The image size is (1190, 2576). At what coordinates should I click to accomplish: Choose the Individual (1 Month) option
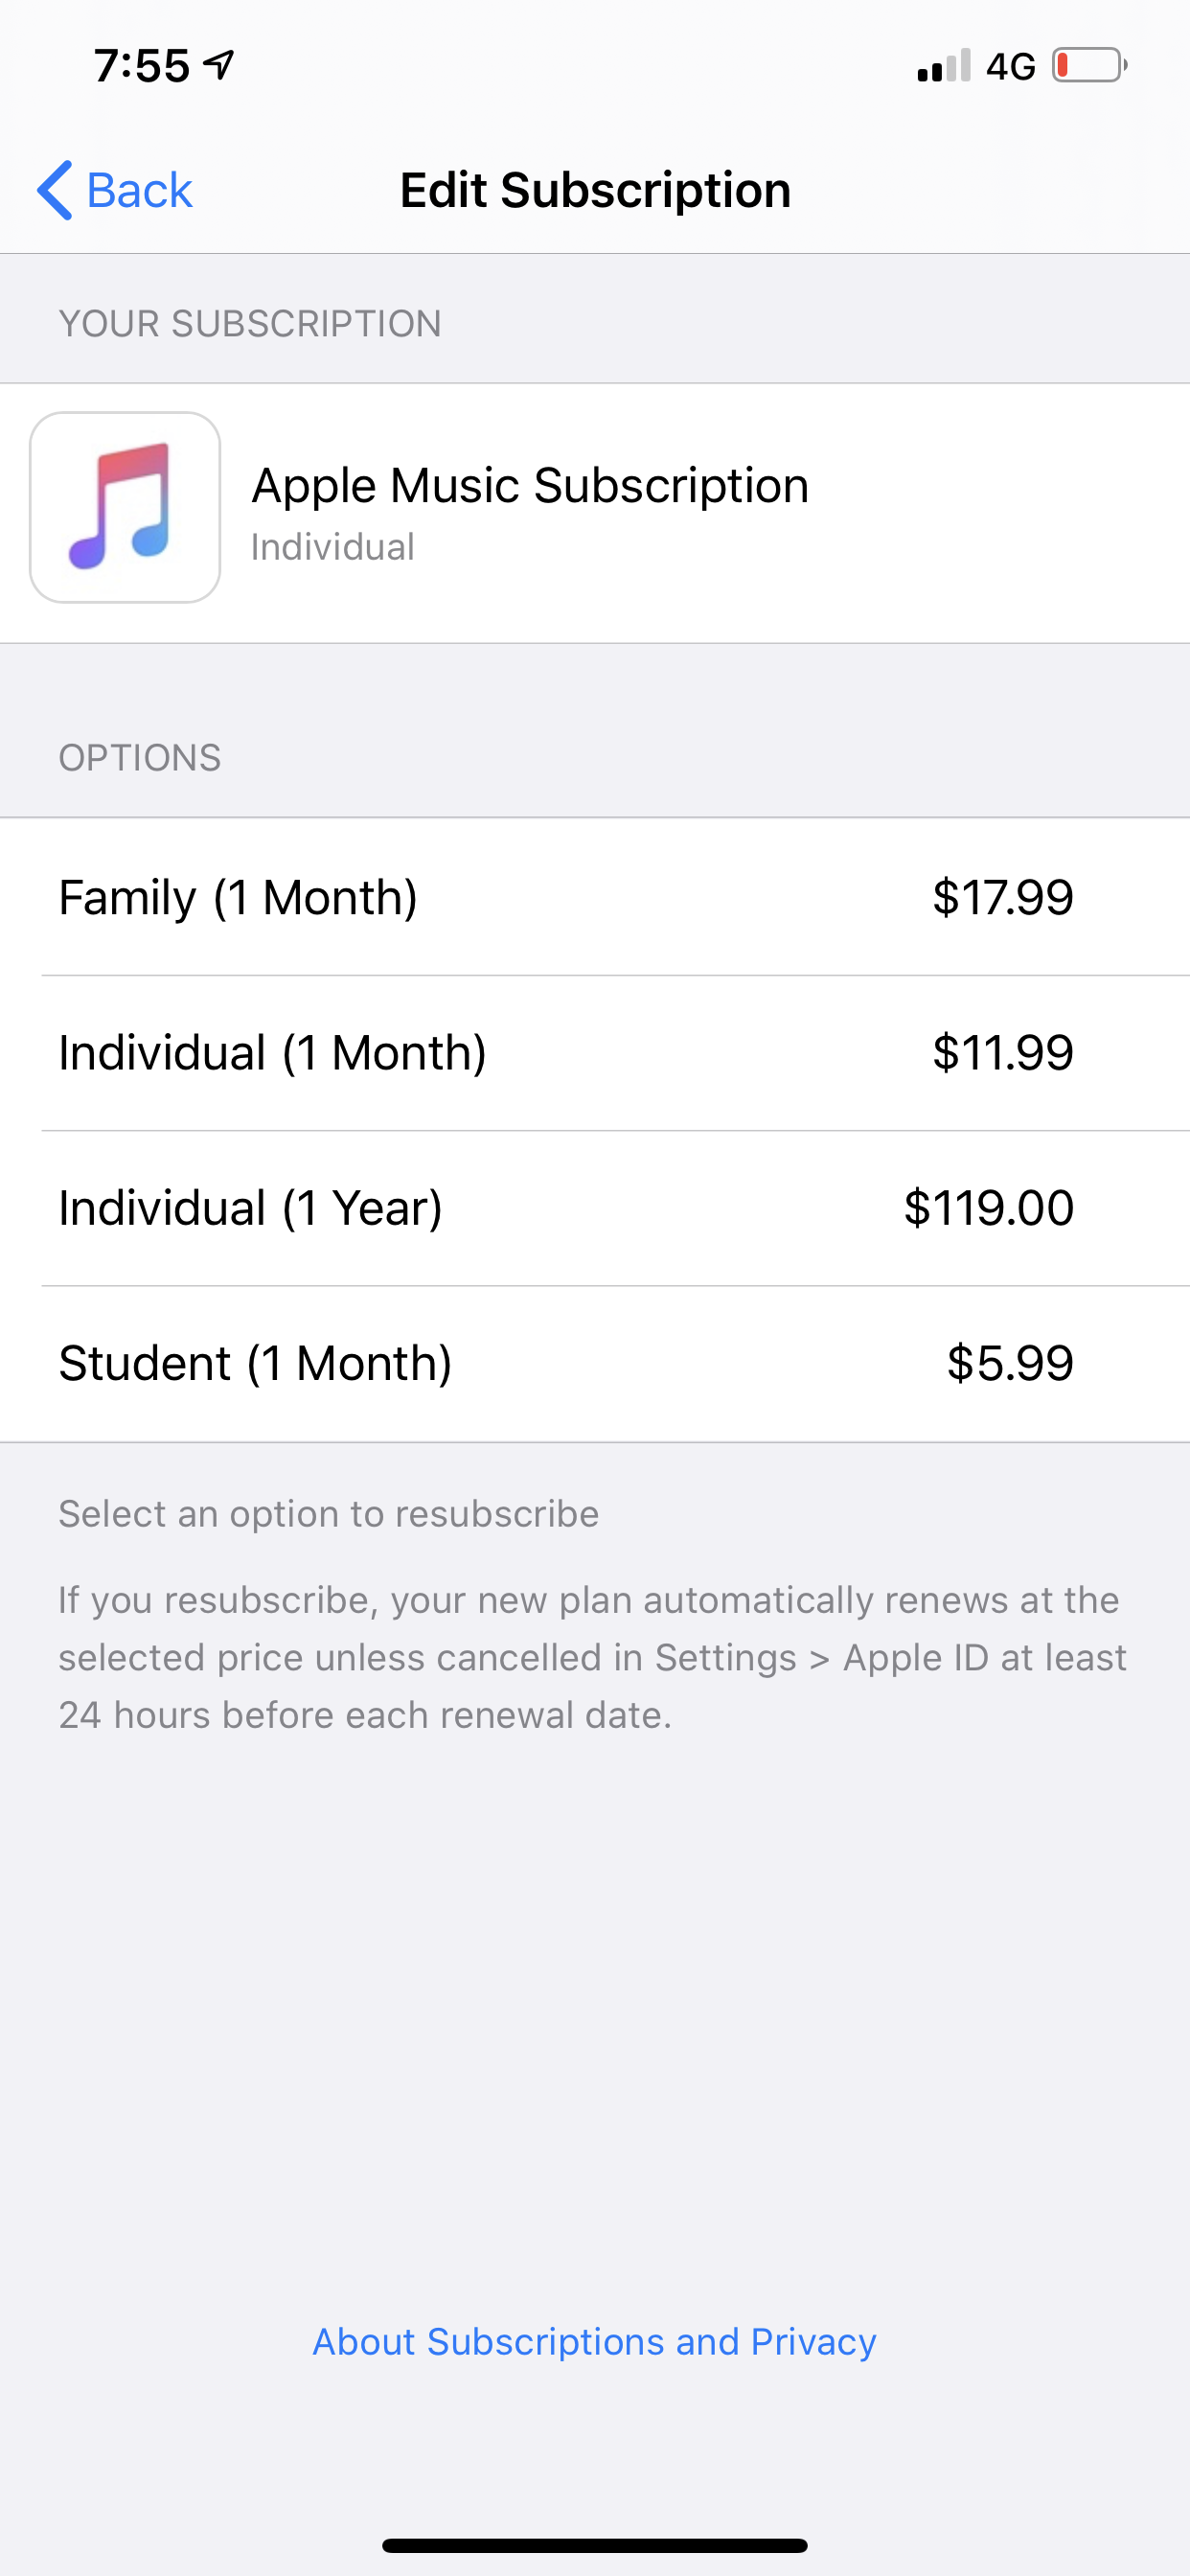click(x=272, y=1053)
